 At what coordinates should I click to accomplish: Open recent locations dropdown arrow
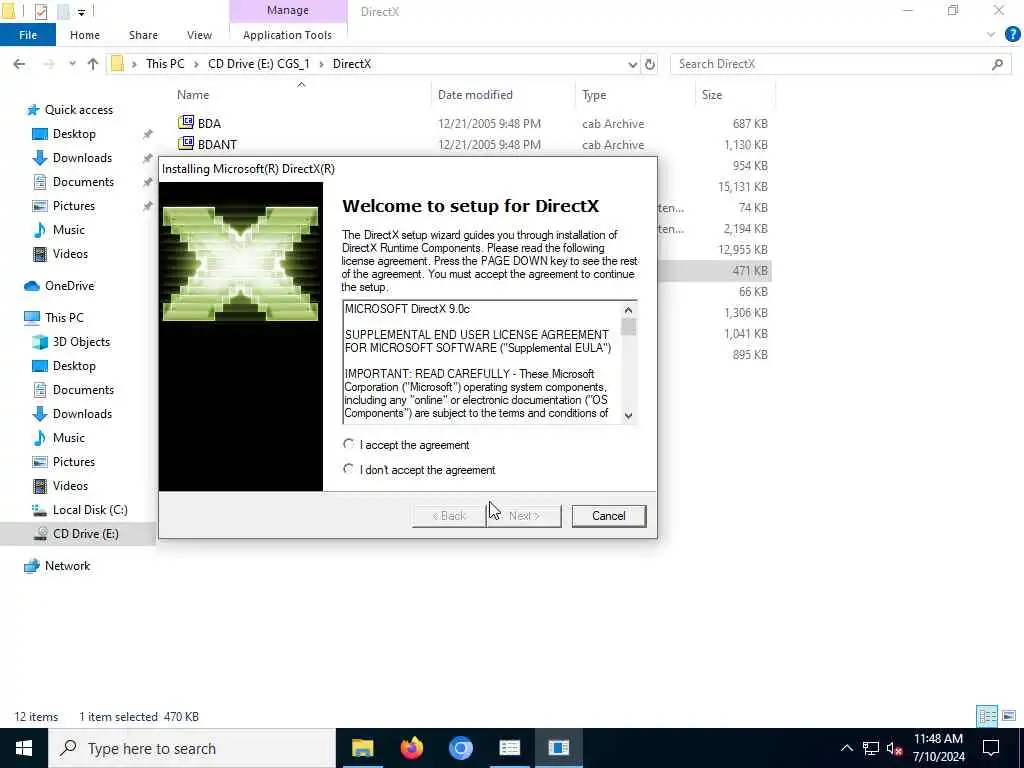tap(72, 64)
